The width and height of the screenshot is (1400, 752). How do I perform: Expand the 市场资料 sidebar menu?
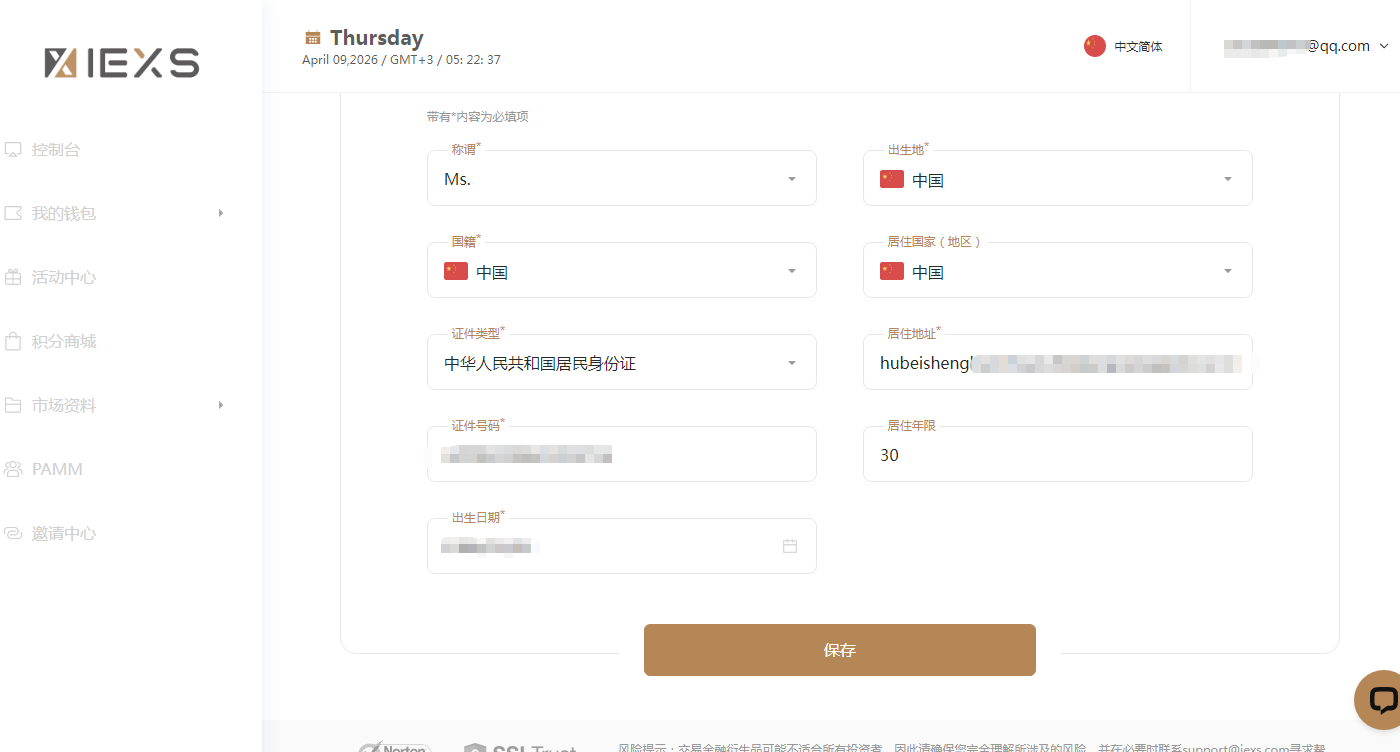114,406
